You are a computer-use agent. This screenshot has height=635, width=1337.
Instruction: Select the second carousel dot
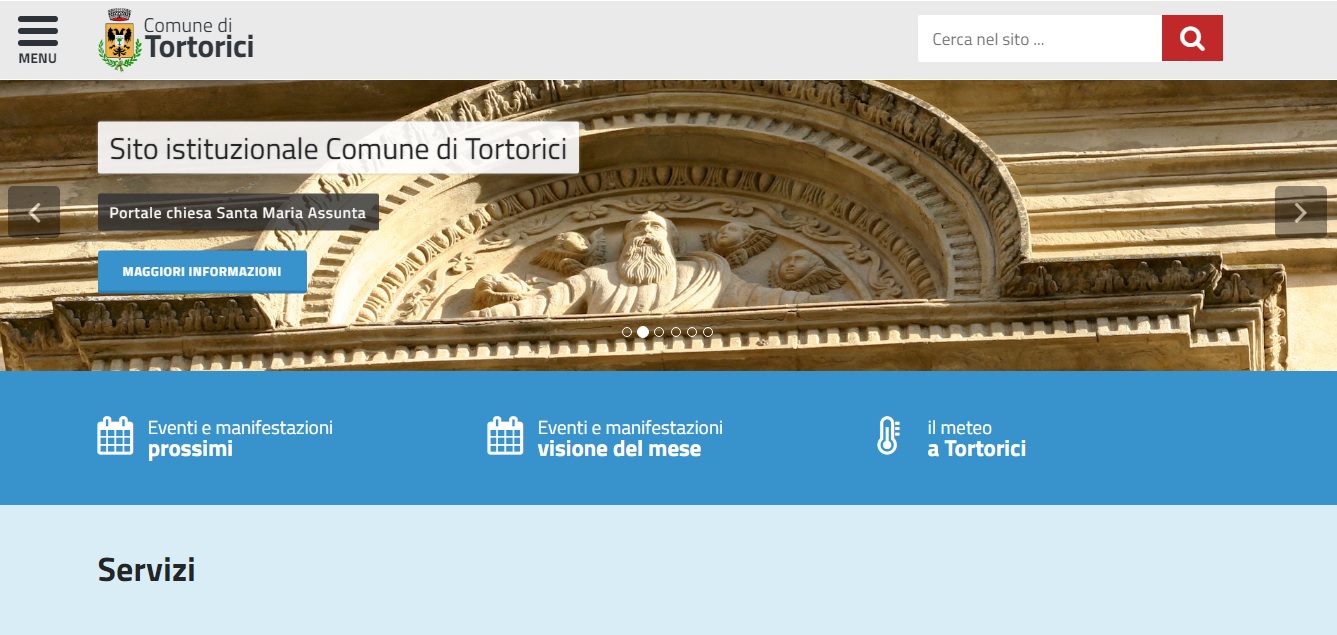[643, 332]
